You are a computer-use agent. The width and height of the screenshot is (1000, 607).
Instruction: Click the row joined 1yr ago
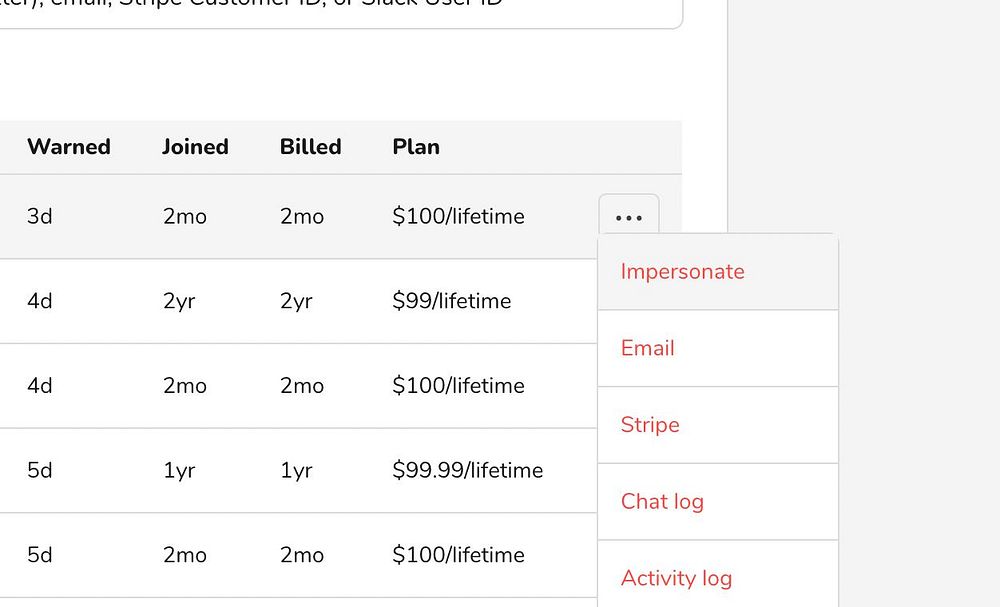(x=179, y=470)
